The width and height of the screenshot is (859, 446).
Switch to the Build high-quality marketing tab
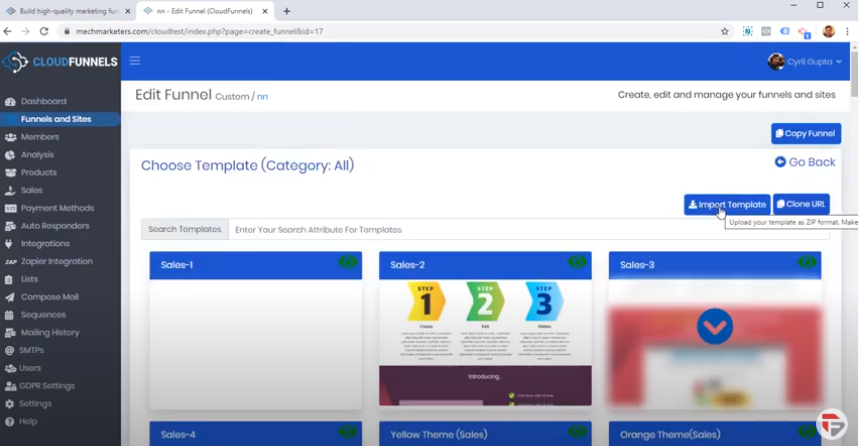click(66, 11)
